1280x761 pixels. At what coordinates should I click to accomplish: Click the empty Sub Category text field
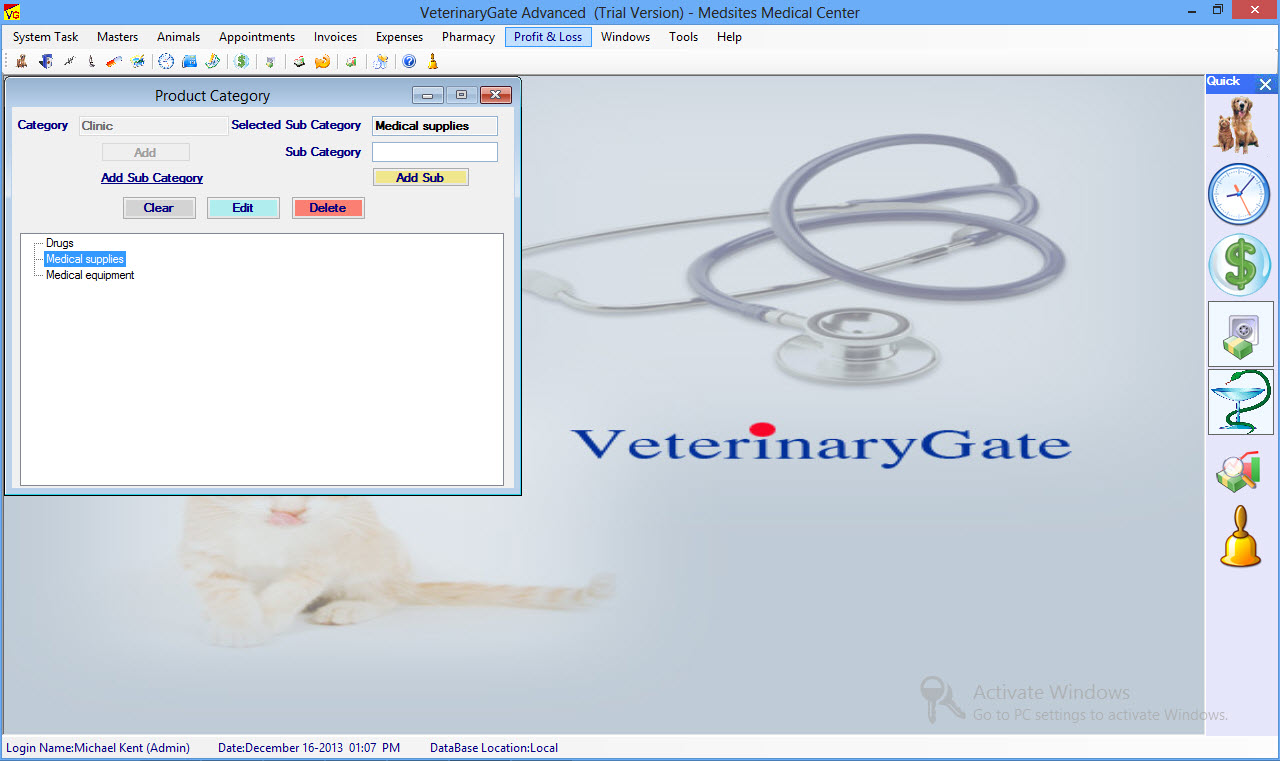click(434, 152)
